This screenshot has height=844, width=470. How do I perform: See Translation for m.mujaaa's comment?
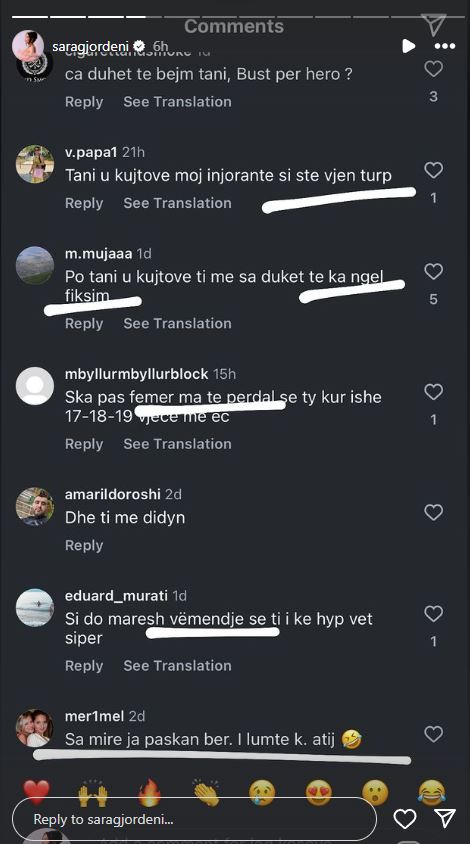(177, 323)
